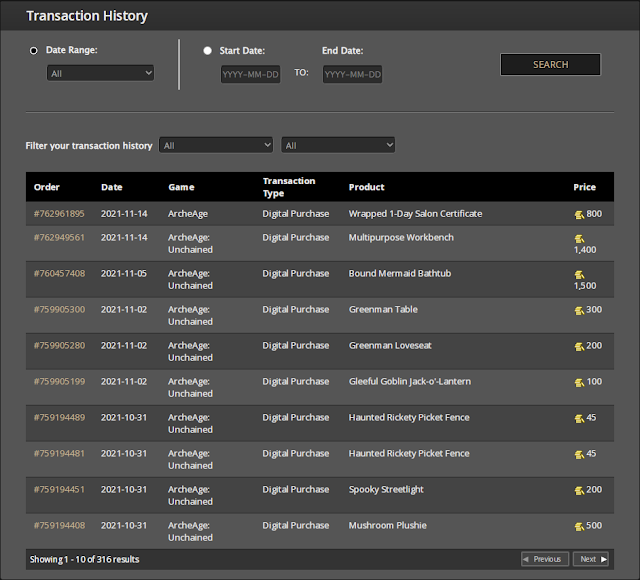This screenshot has width=640, height=580.
Task: Open order #762961895
Action: pyautogui.click(x=59, y=214)
